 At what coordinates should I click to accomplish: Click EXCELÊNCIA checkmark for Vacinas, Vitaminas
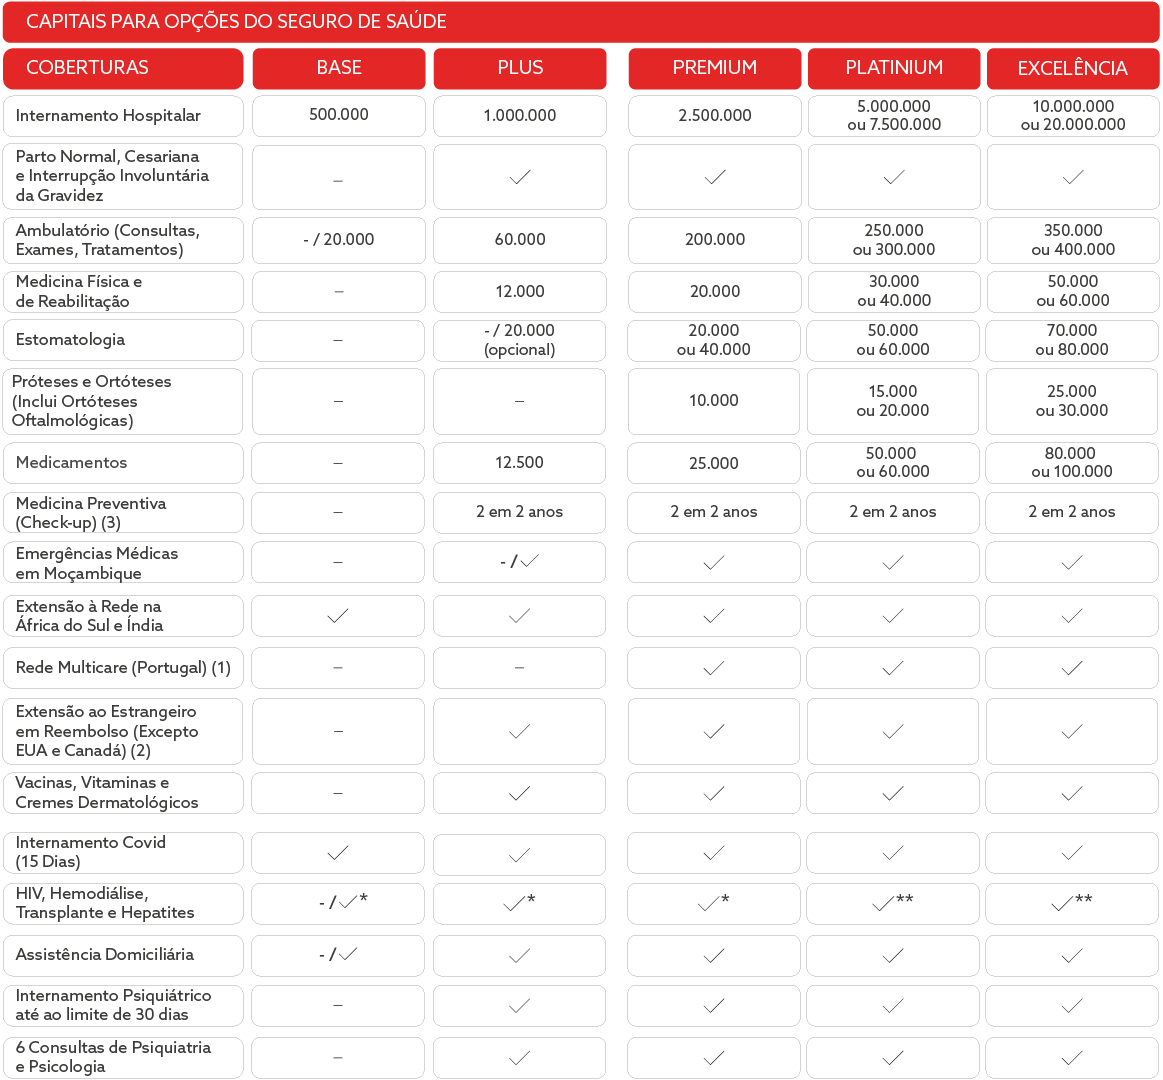tap(1072, 794)
